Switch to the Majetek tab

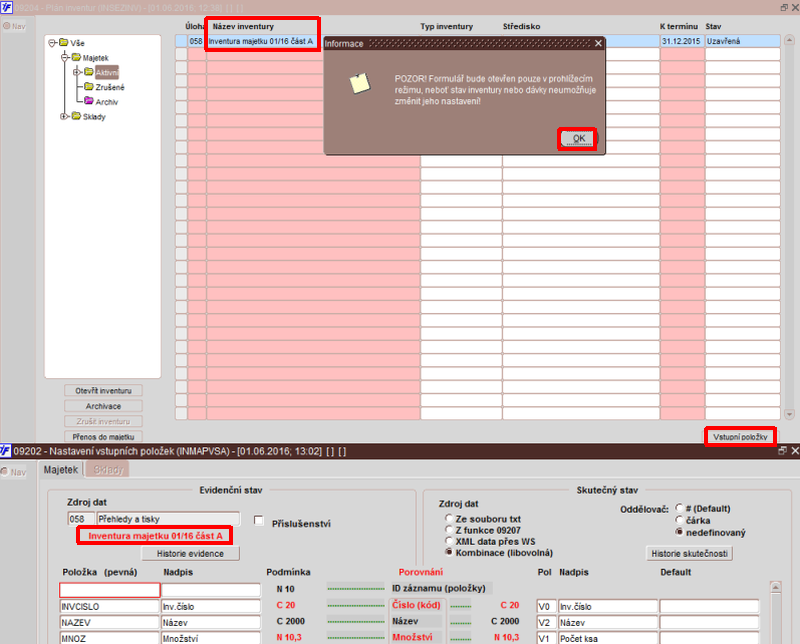pos(61,469)
